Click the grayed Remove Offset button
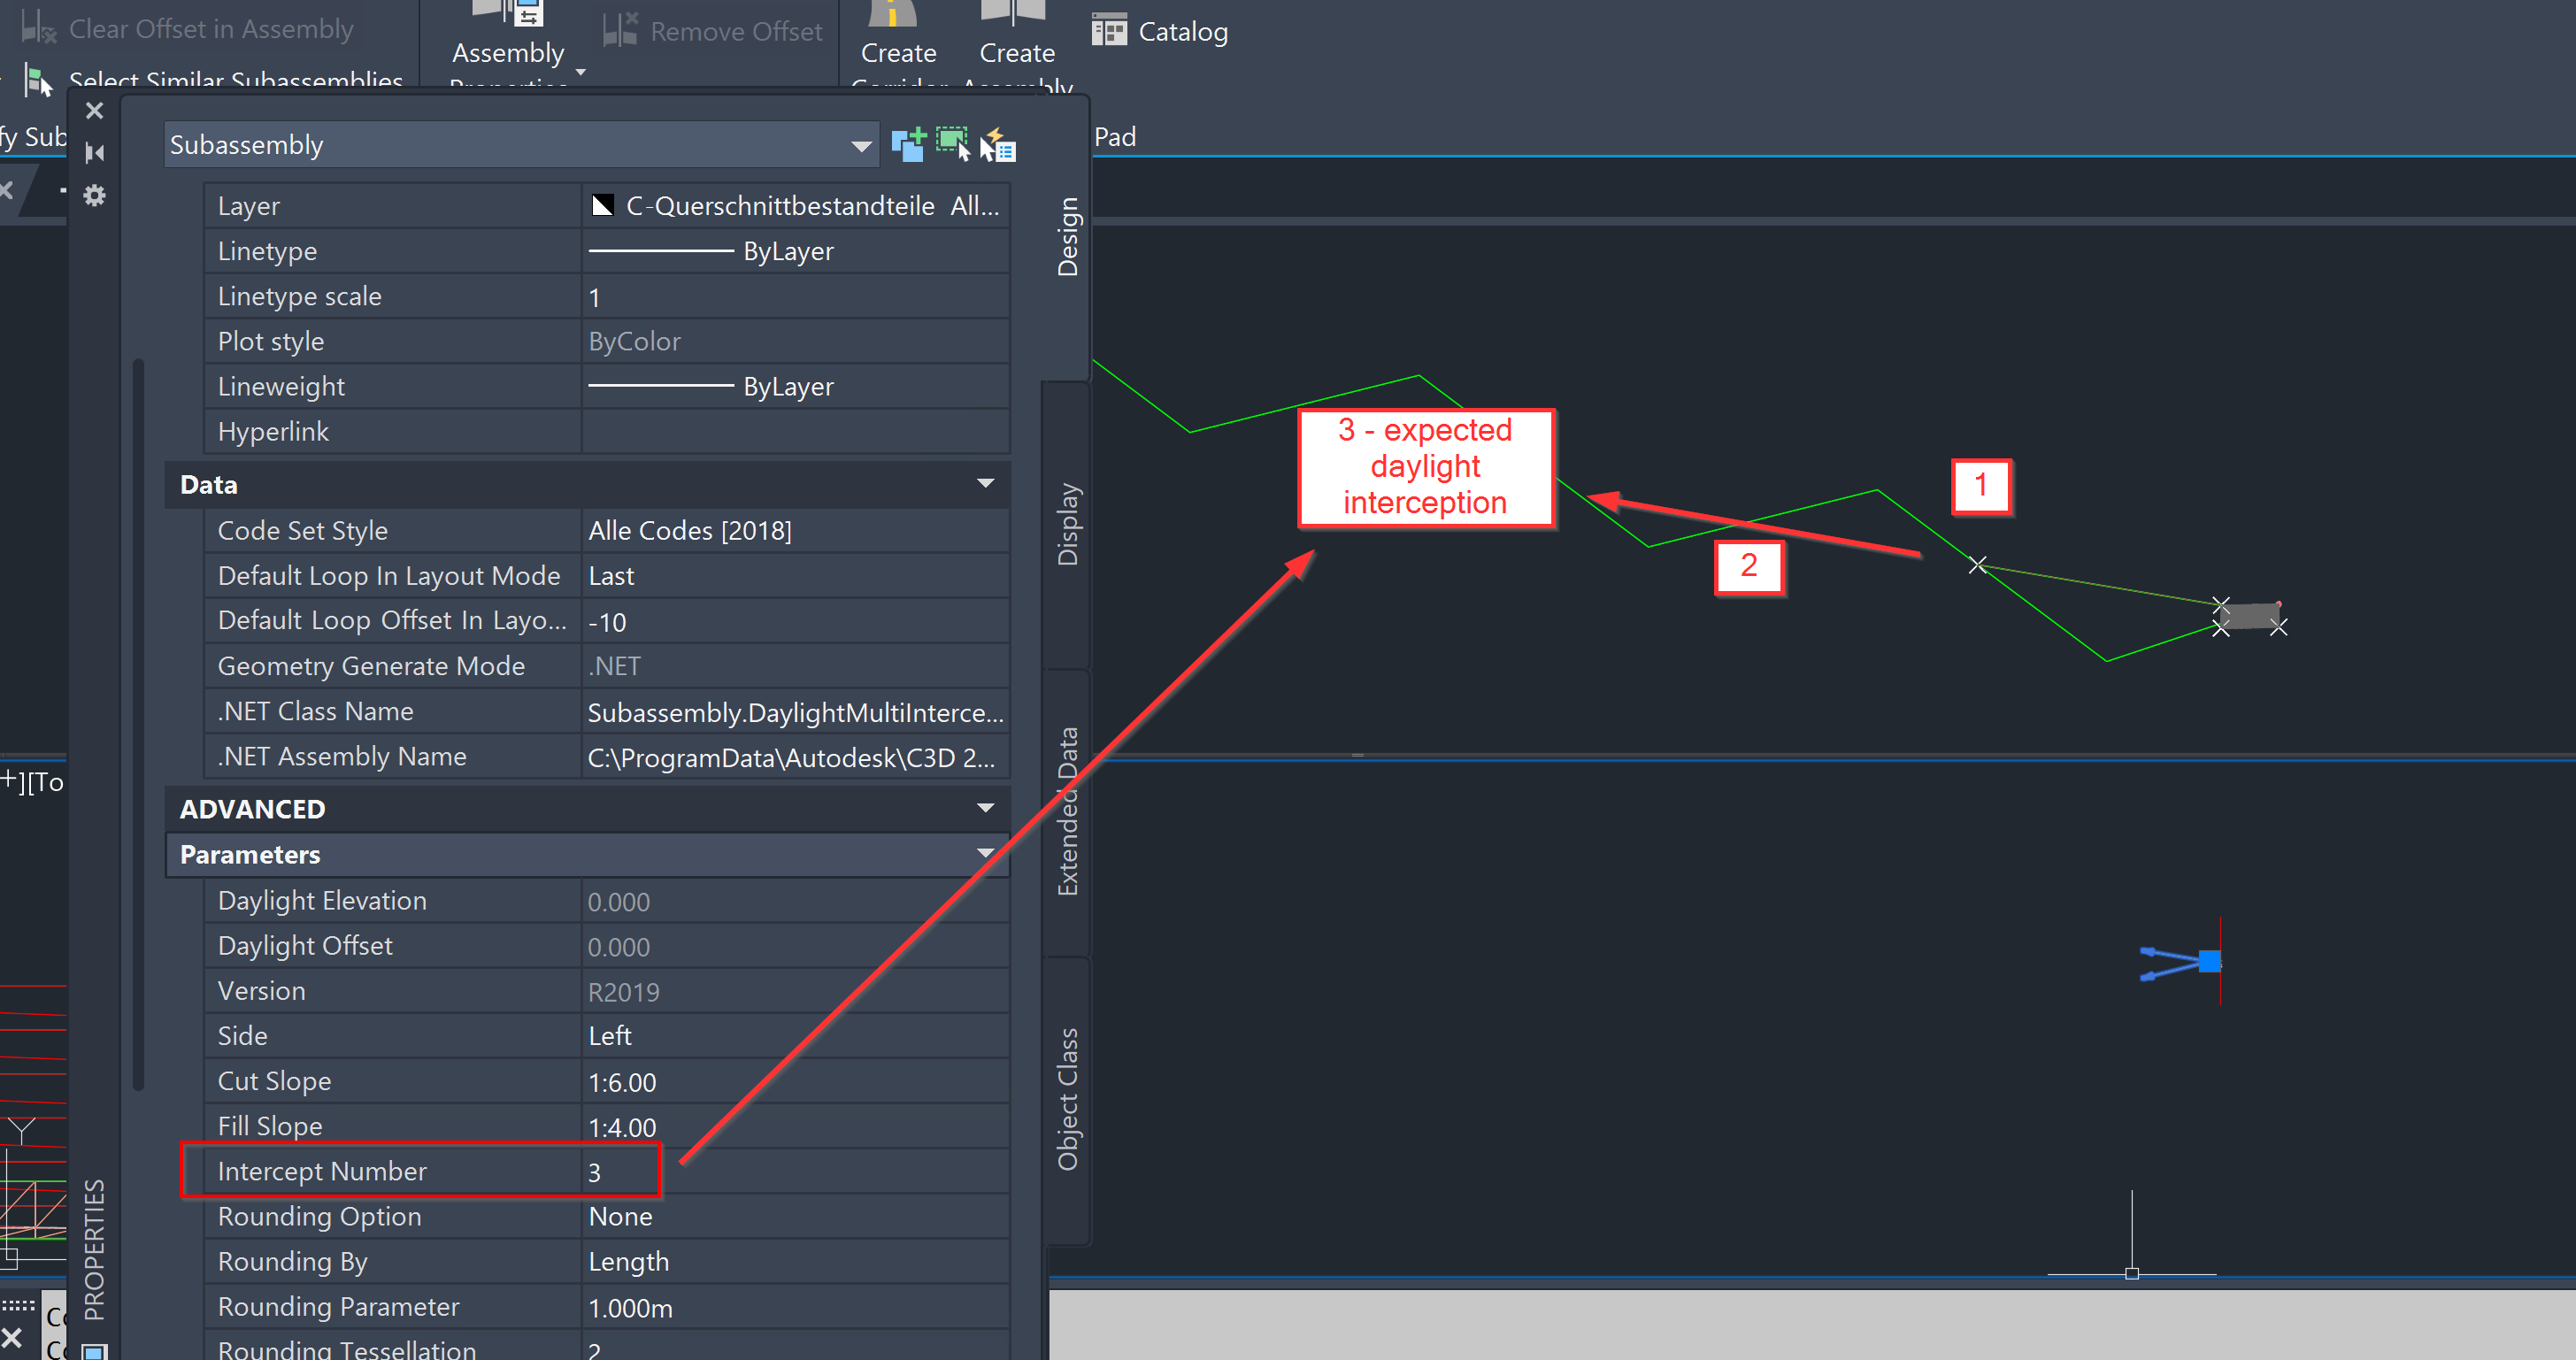 tap(712, 30)
